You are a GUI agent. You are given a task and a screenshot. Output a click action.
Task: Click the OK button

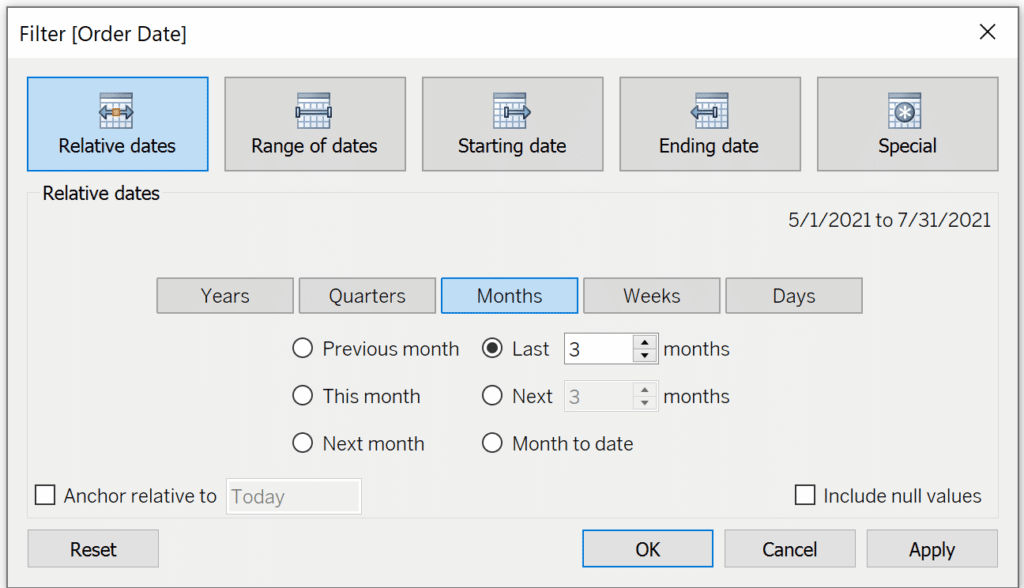click(648, 549)
